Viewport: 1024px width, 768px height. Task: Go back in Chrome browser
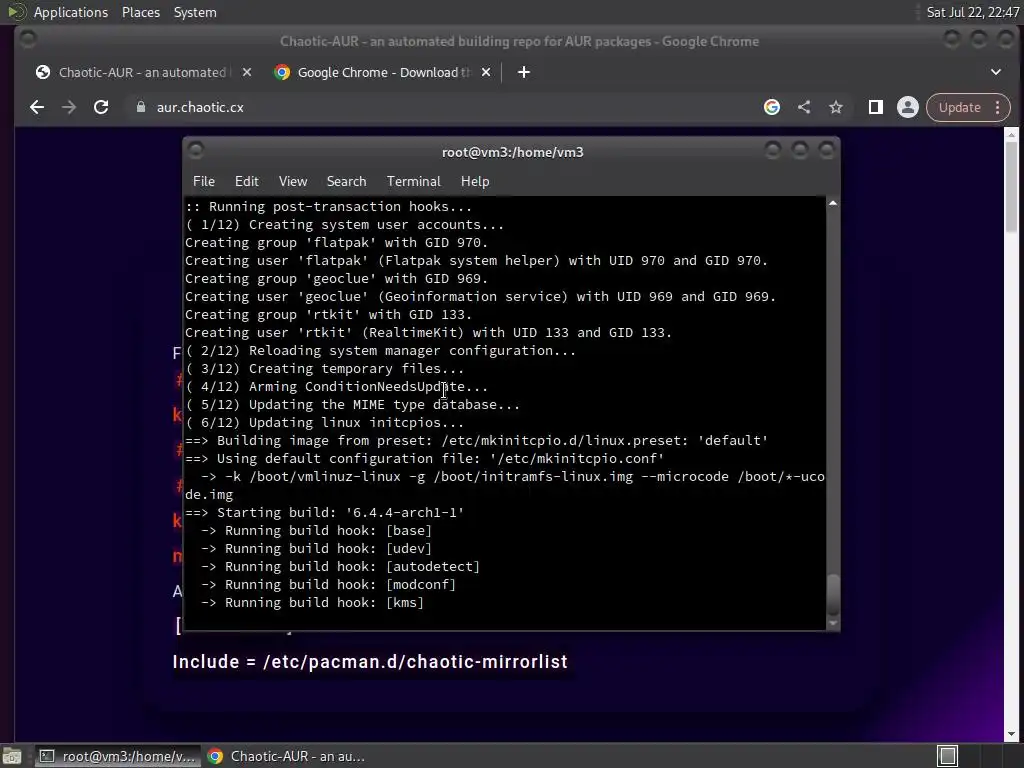pos(37,107)
